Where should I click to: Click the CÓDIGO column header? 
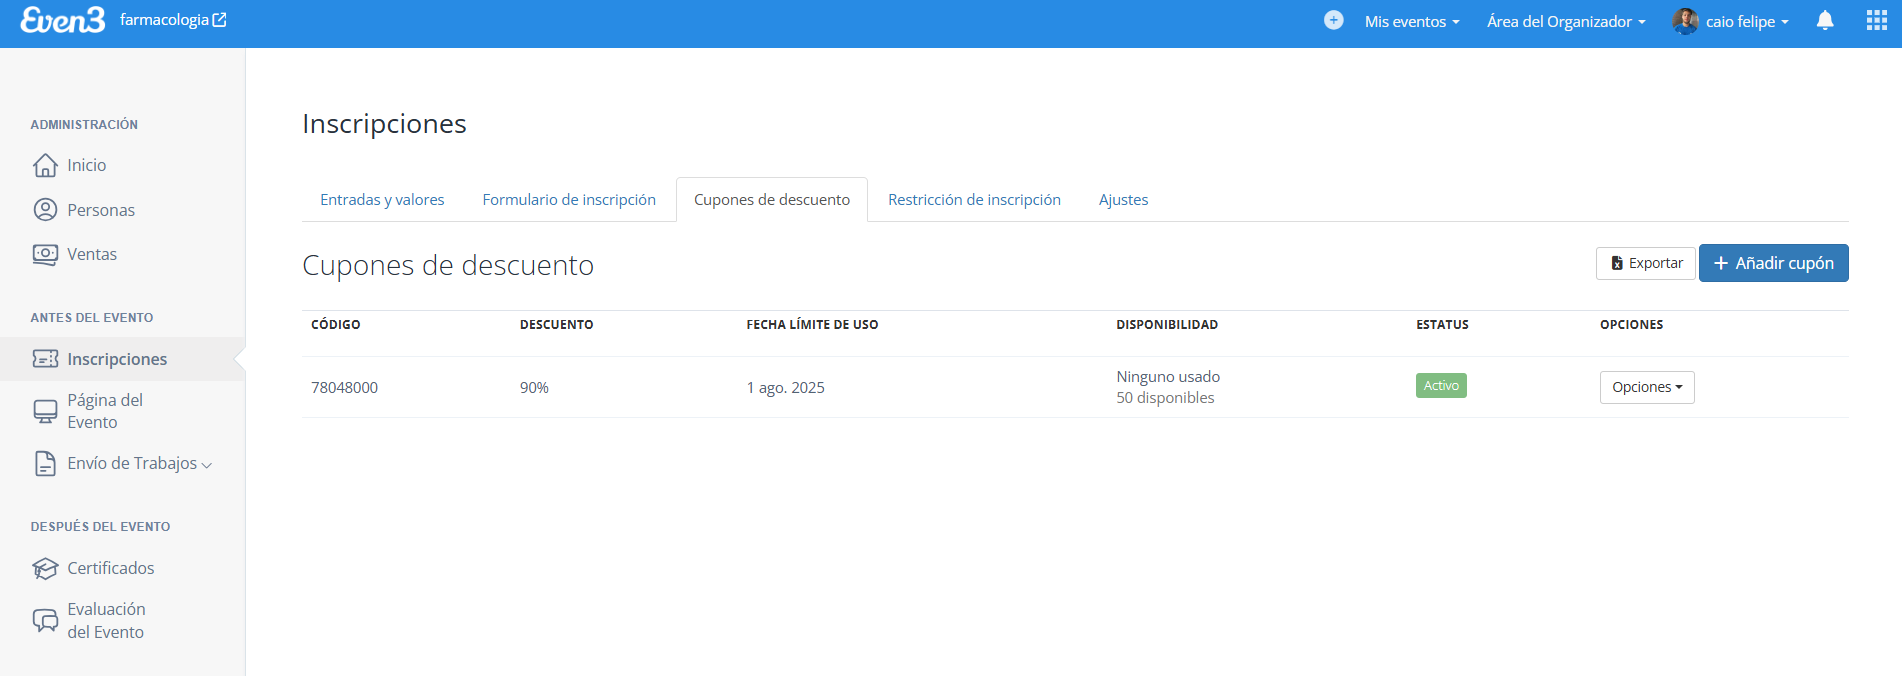tap(335, 324)
